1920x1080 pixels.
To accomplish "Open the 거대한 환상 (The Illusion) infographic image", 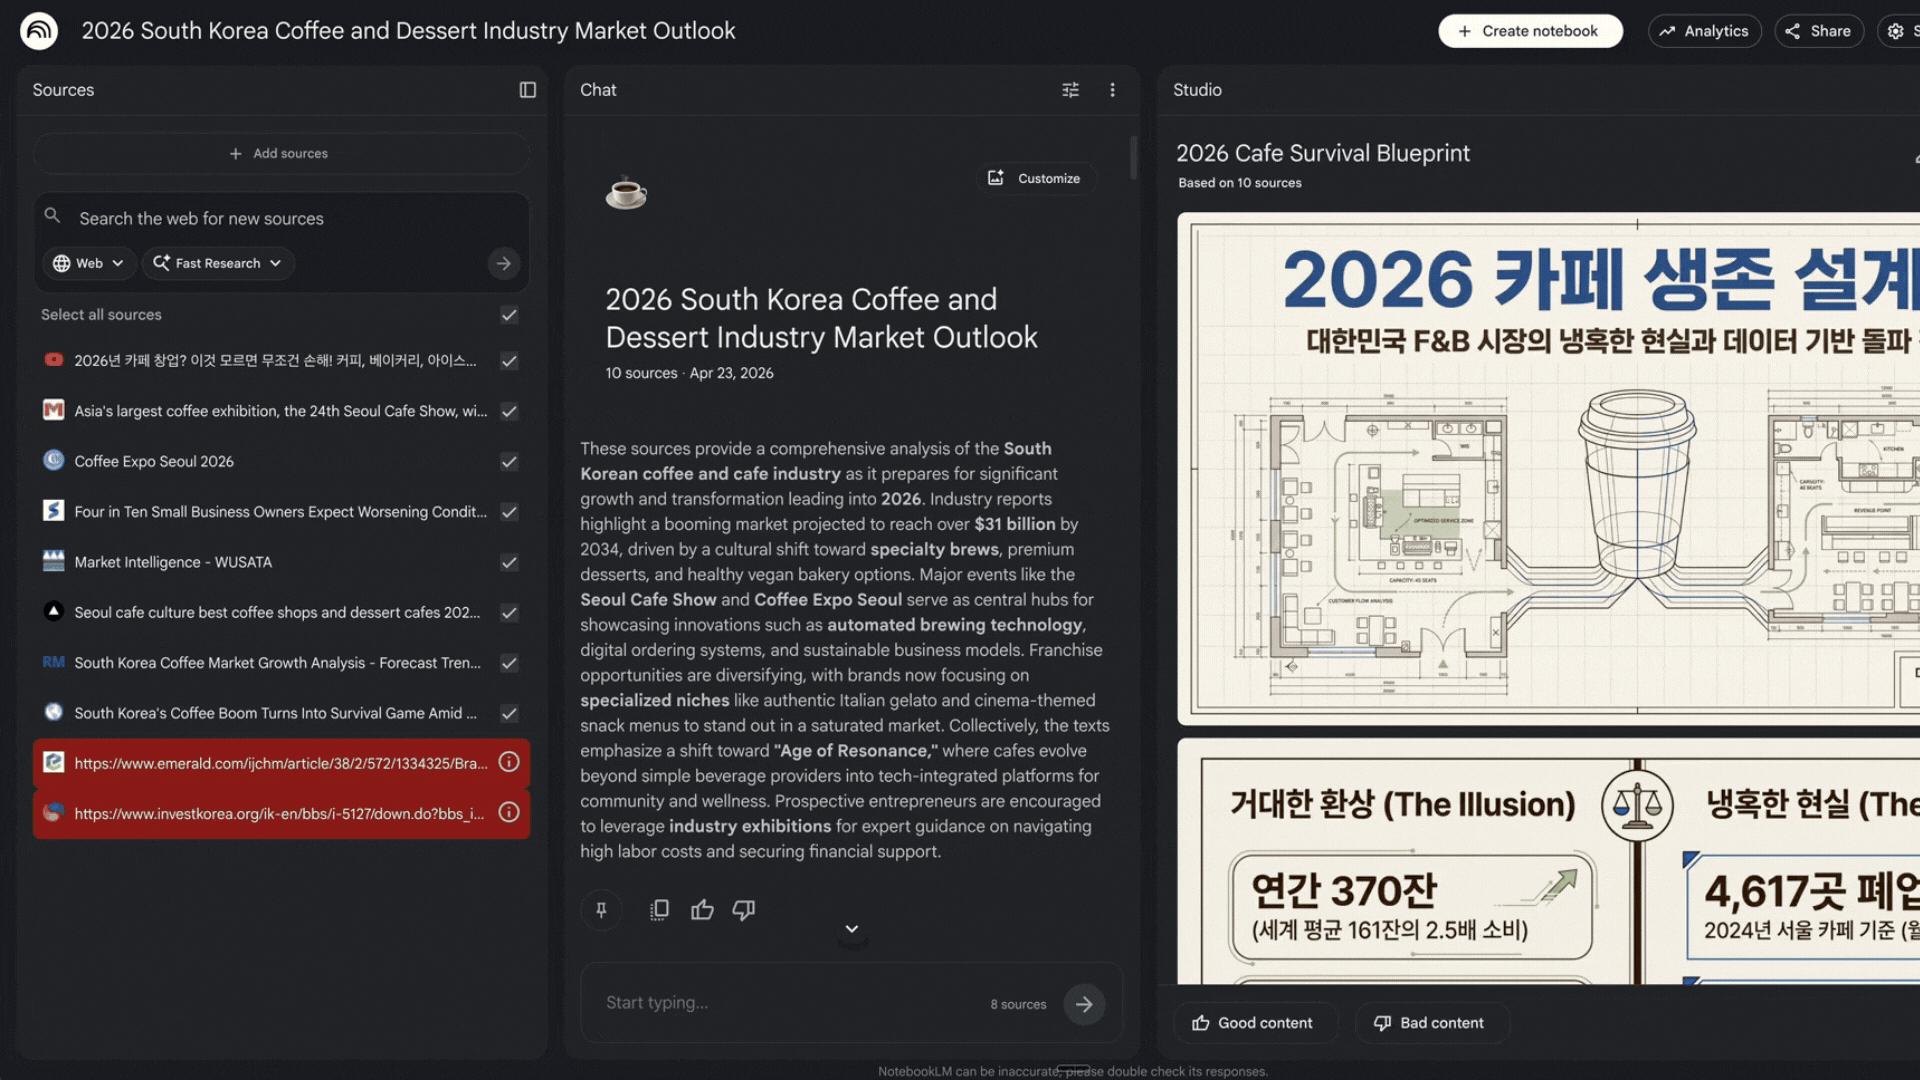I will (1548, 862).
